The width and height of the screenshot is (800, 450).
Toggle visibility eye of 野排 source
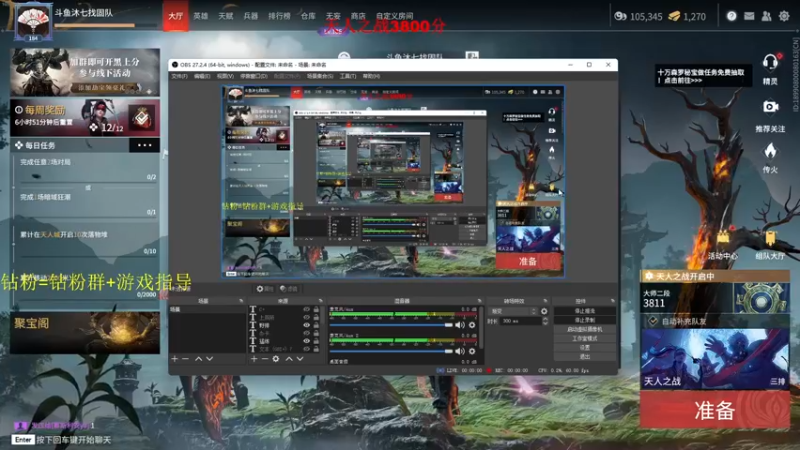tap(307, 325)
